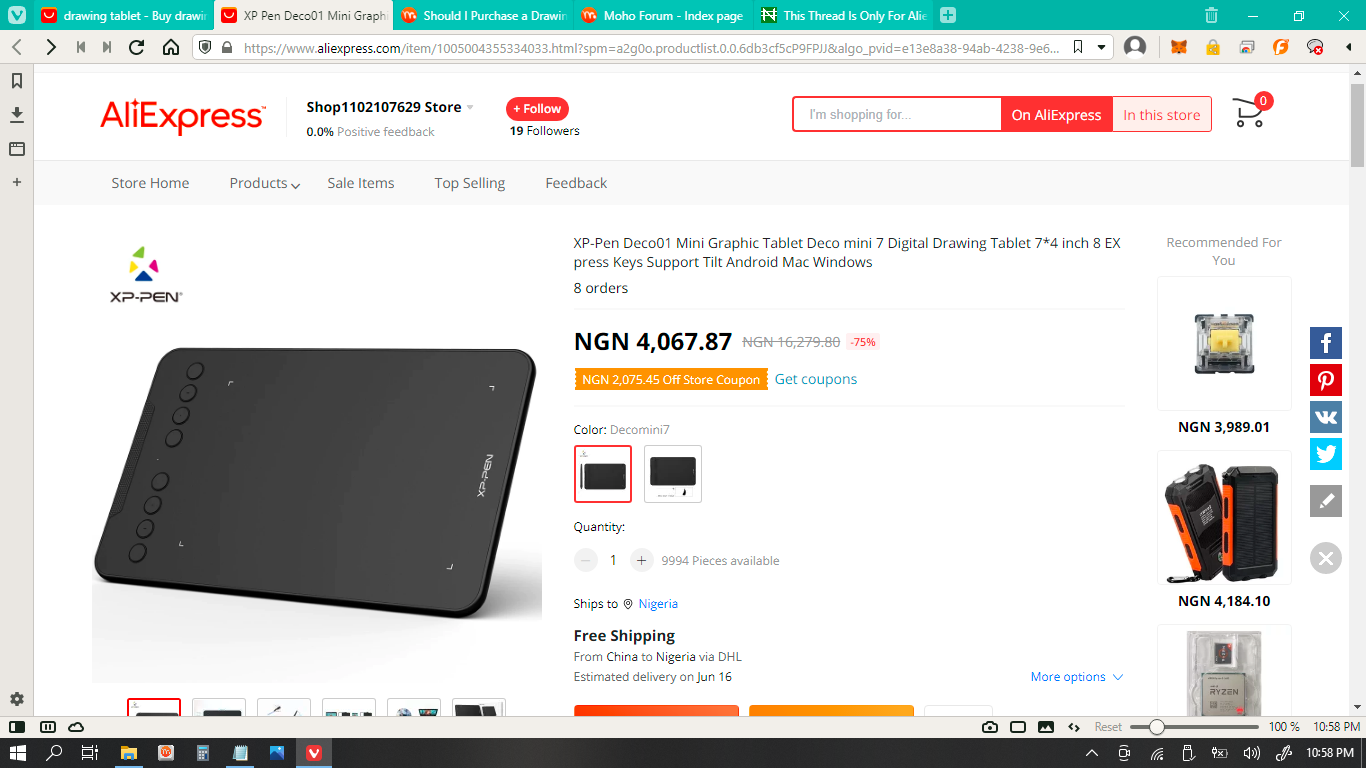Open the closed tabs trash can
The image size is (1366, 768).
pyautogui.click(x=1211, y=15)
